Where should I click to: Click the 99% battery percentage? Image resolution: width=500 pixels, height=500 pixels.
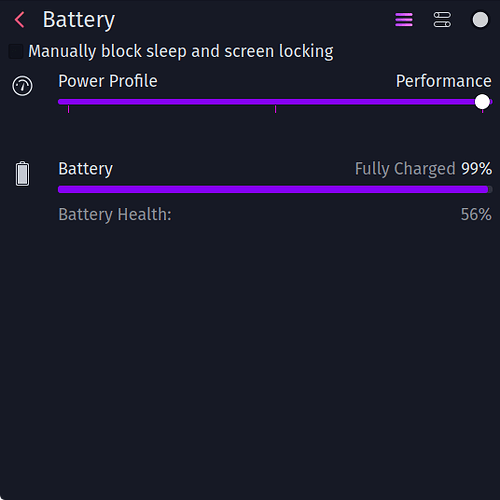[476, 169]
